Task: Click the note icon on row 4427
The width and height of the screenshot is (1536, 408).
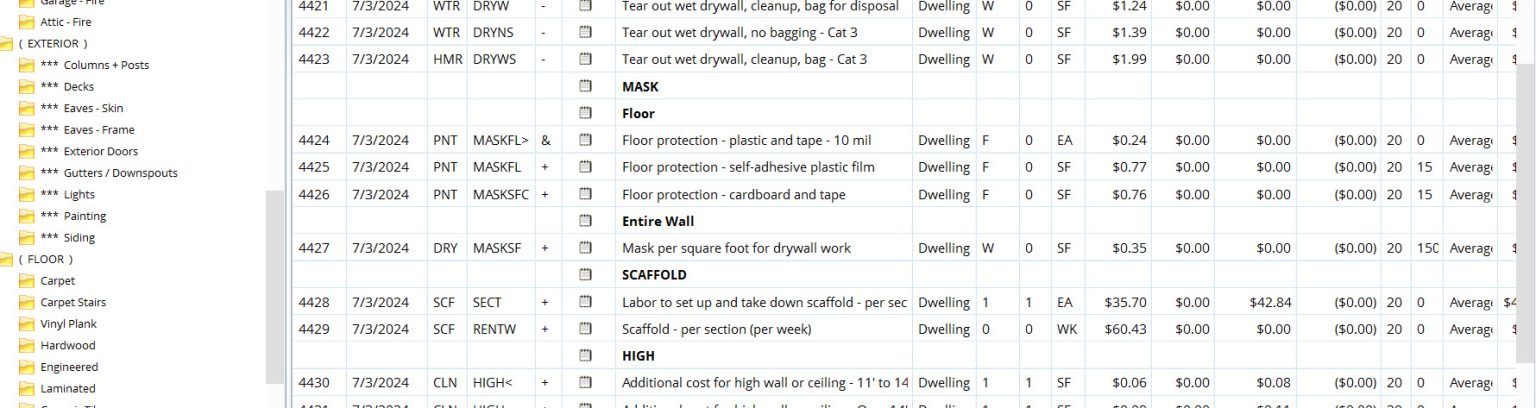Action: (x=586, y=248)
